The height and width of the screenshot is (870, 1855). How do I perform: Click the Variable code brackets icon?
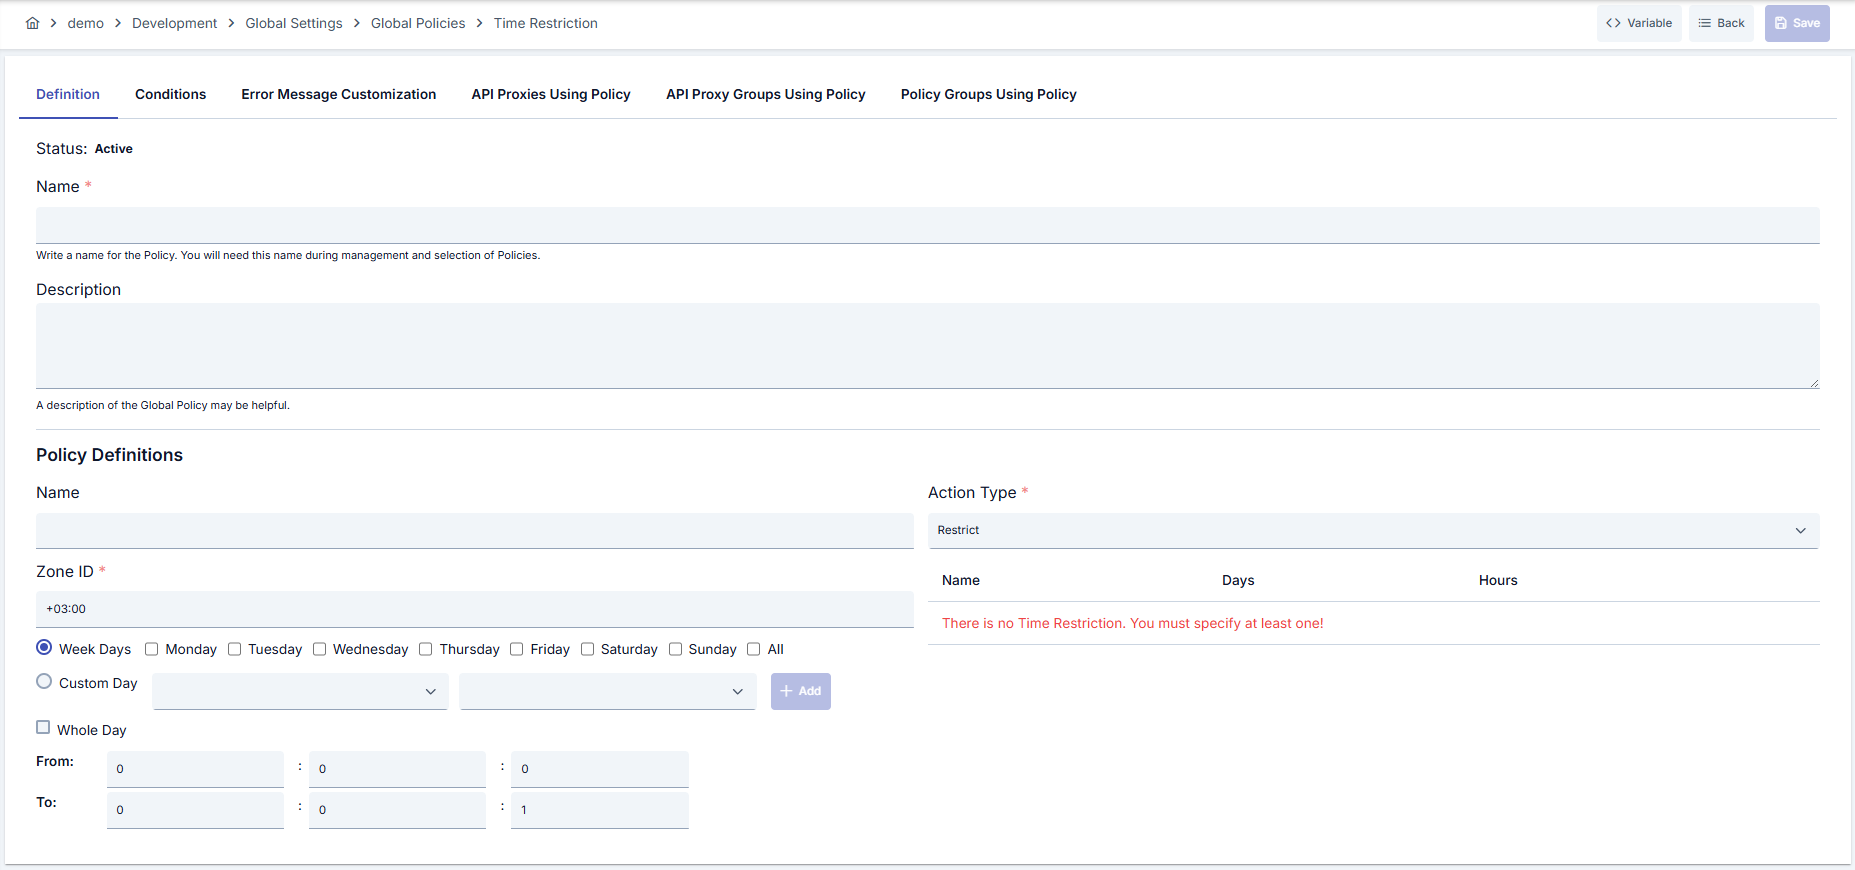pos(1613,23)
